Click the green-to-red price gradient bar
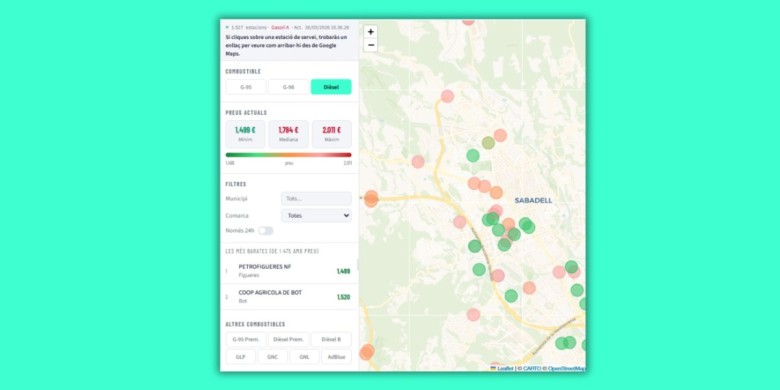780x390 pixels. 289,155
